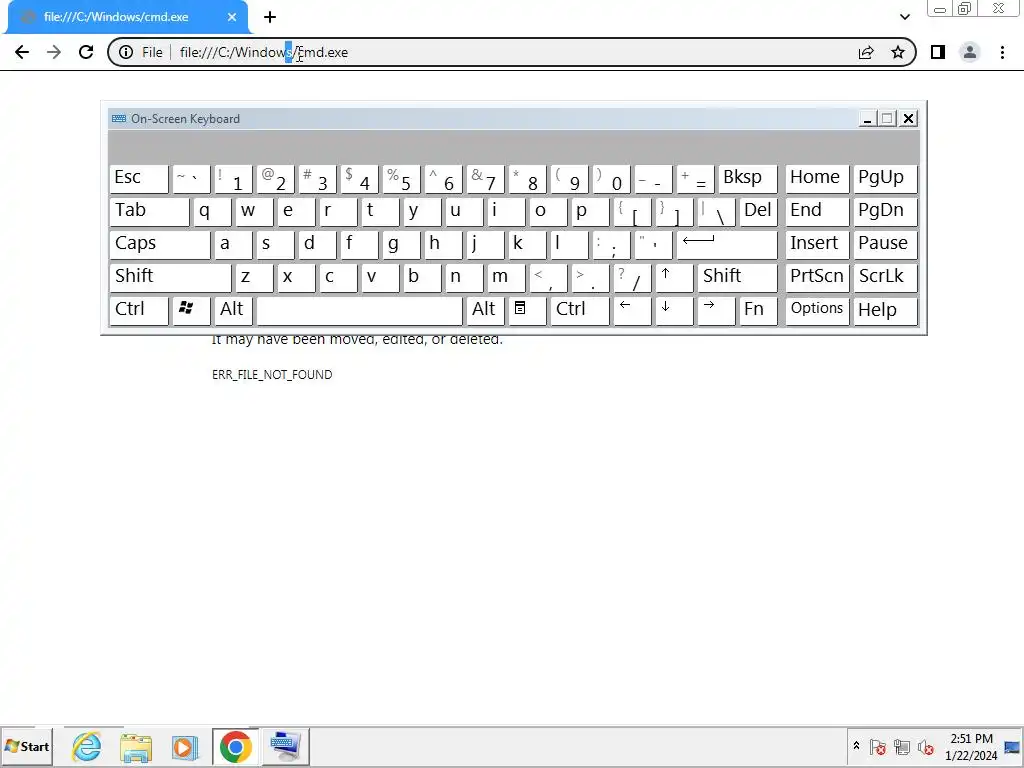This screenshot has width=1024, height=768.
Task: Click the profile avatar icon
Action: (x=970, y=52)
